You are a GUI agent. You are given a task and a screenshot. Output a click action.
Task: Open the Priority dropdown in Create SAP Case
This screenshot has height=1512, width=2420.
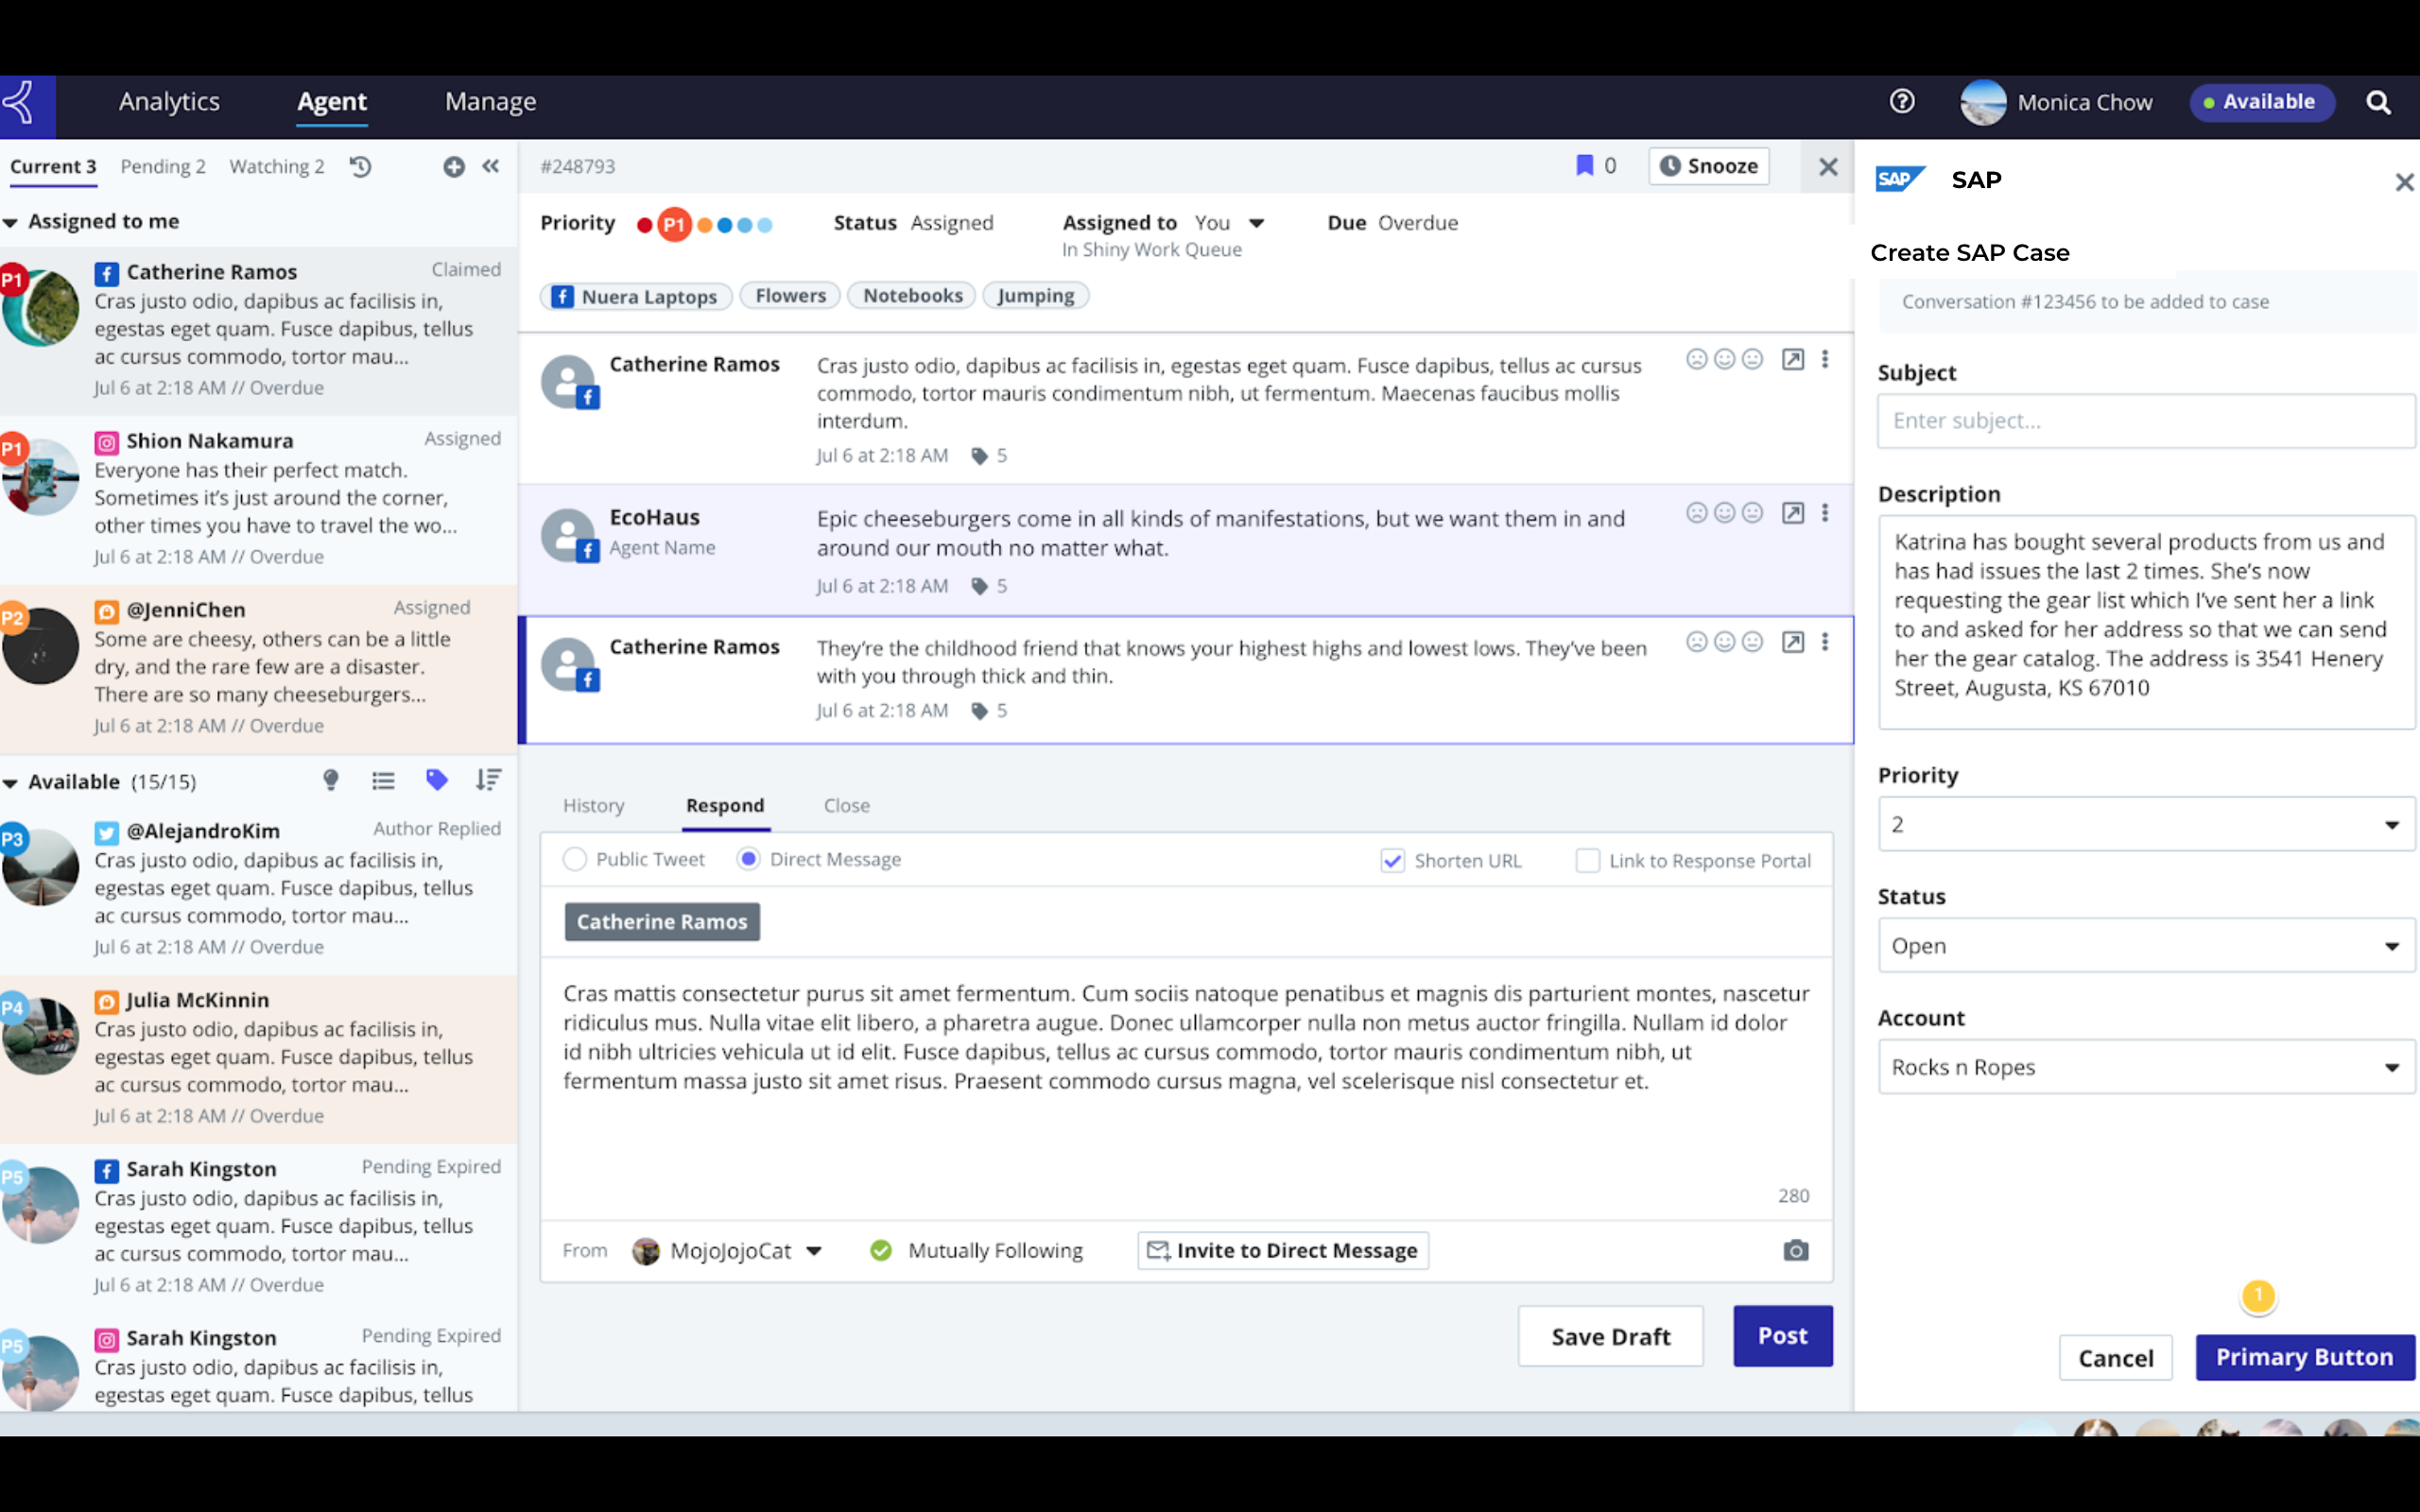(x=2144, y=823)
